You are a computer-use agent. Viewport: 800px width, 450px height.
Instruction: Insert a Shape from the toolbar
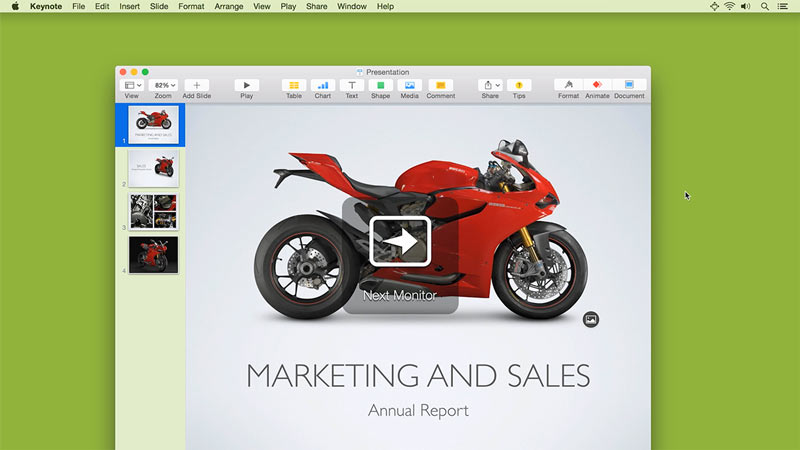(x=381, y=85)
